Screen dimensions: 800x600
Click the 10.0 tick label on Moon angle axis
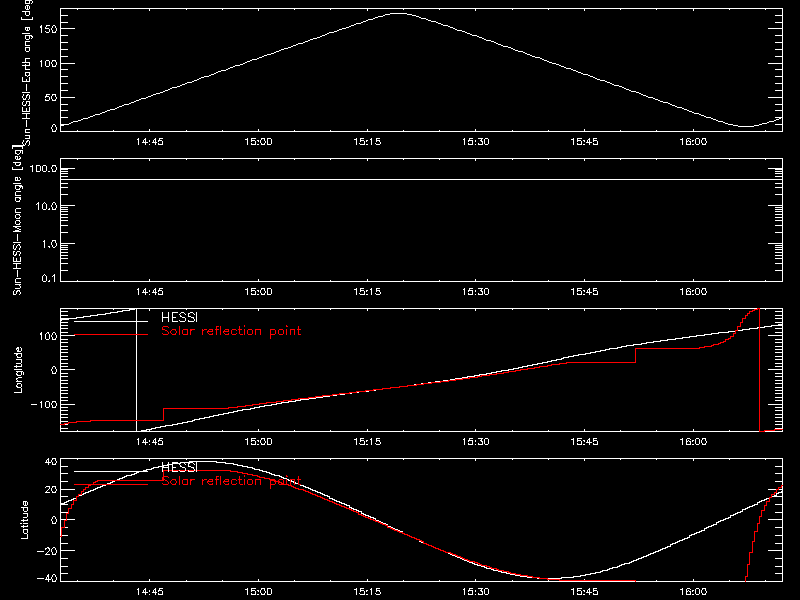tap(46, 207)
